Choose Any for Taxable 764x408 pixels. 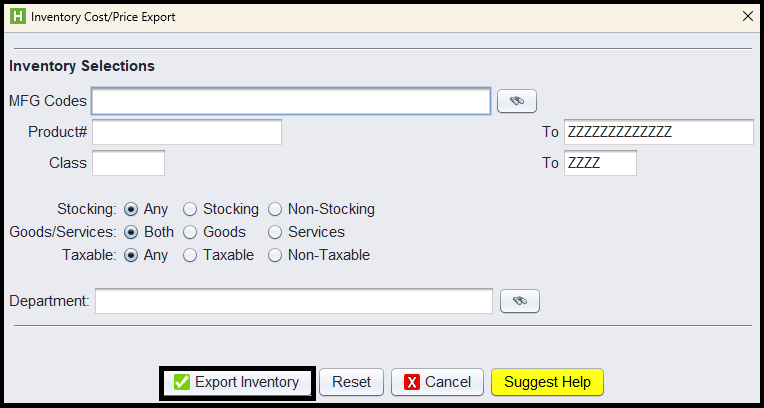pyautogui.click(x=130, y=255)
